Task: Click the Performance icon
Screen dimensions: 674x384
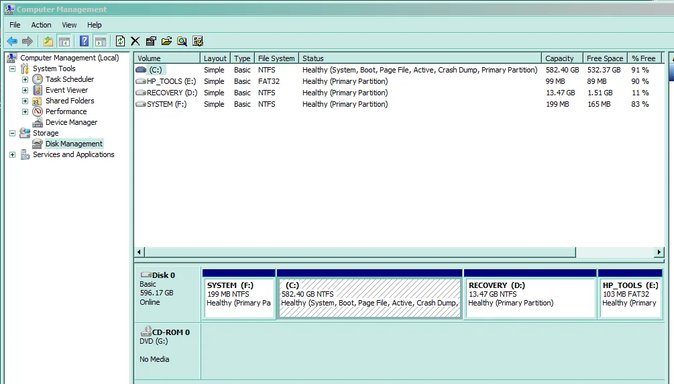Action: coord(38,111)
